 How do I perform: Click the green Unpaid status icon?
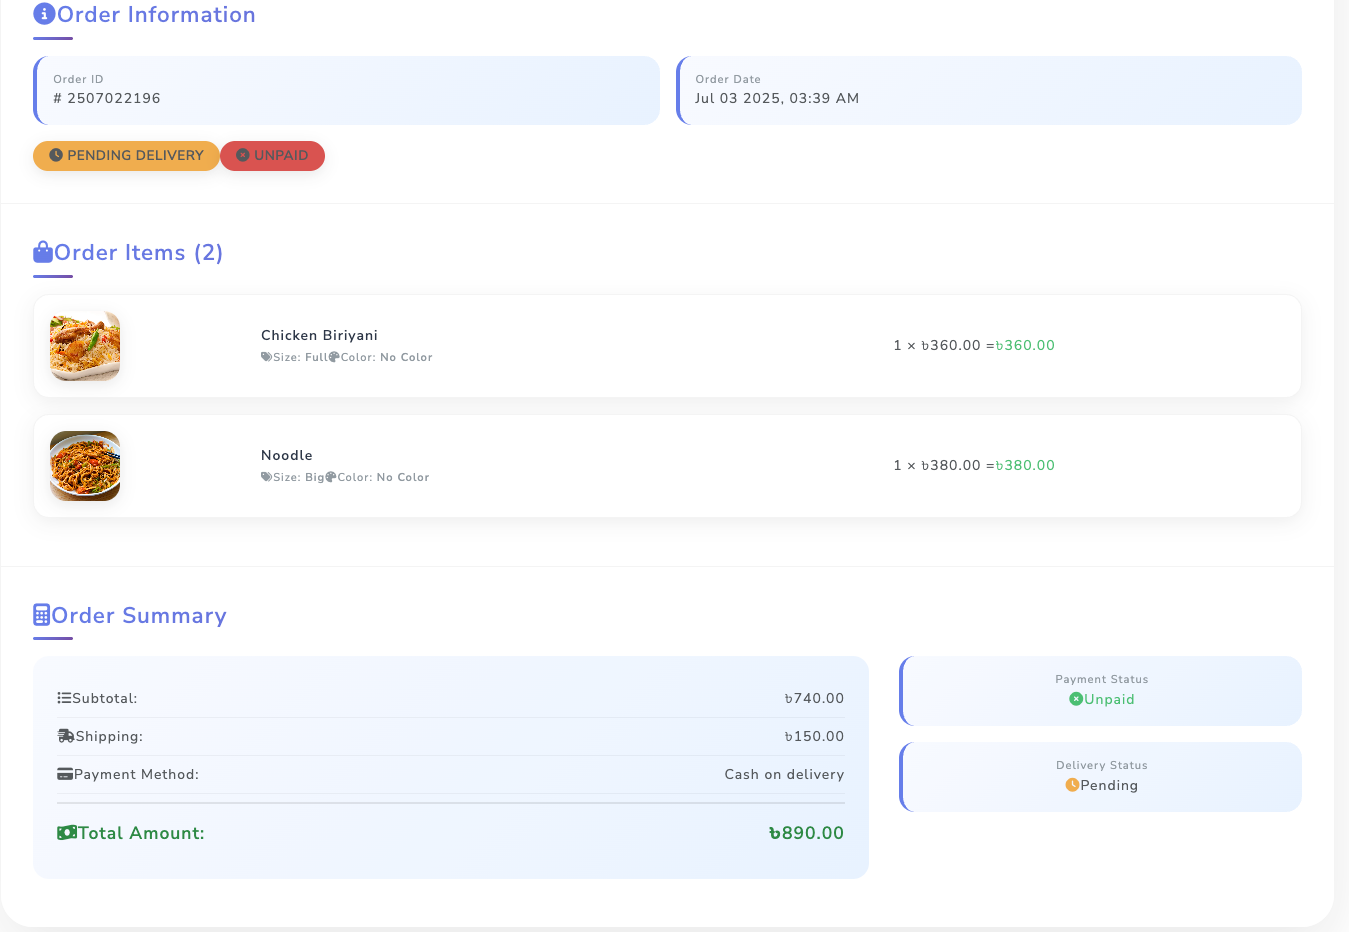click(1076, 699)
